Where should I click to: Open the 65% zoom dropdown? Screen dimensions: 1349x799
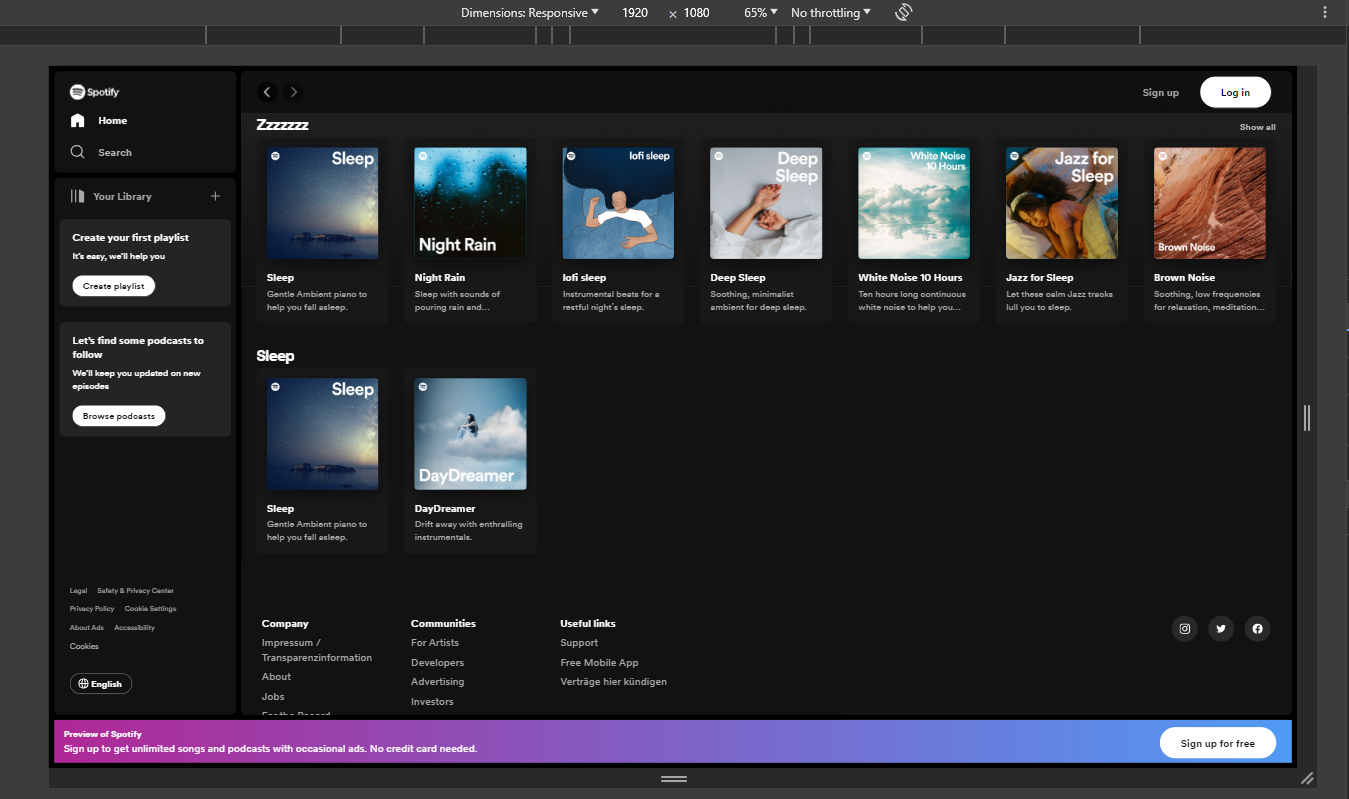point(760,13)
